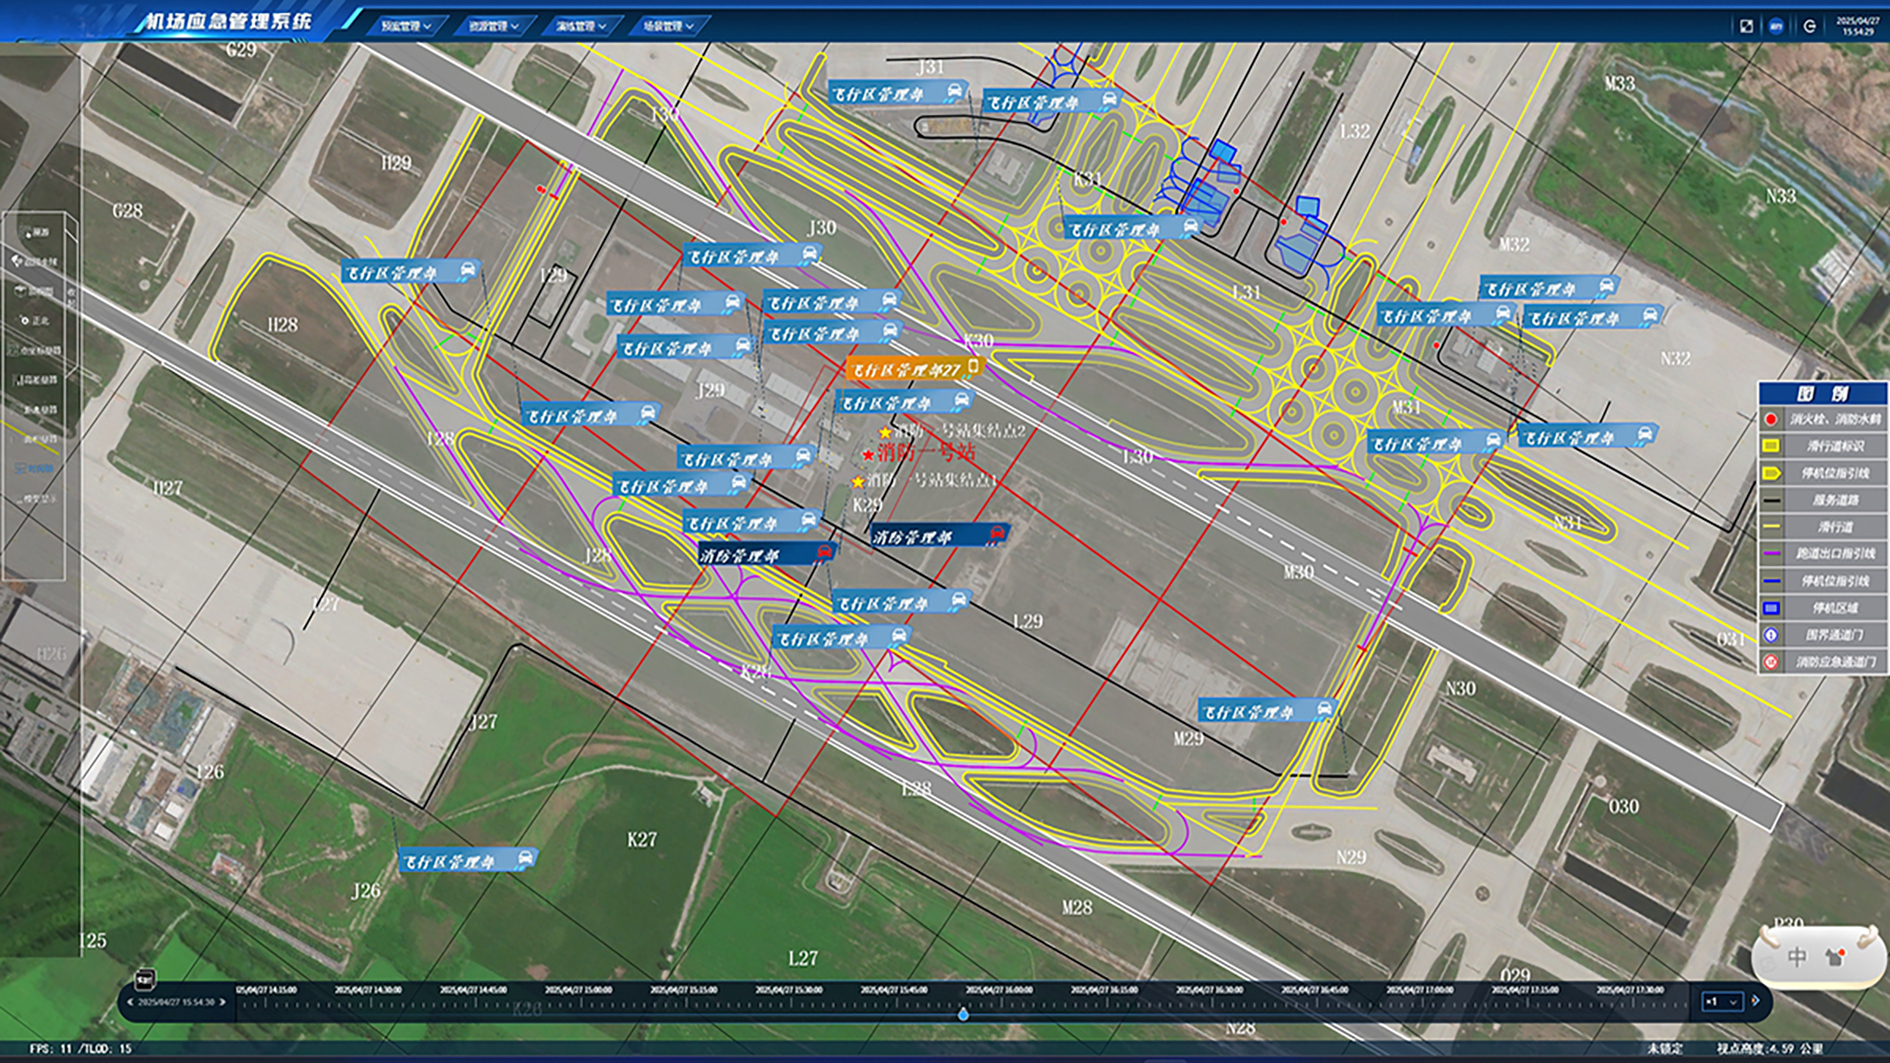Click the 正北 north-reset tool in left panel

(x=35, y=321)
